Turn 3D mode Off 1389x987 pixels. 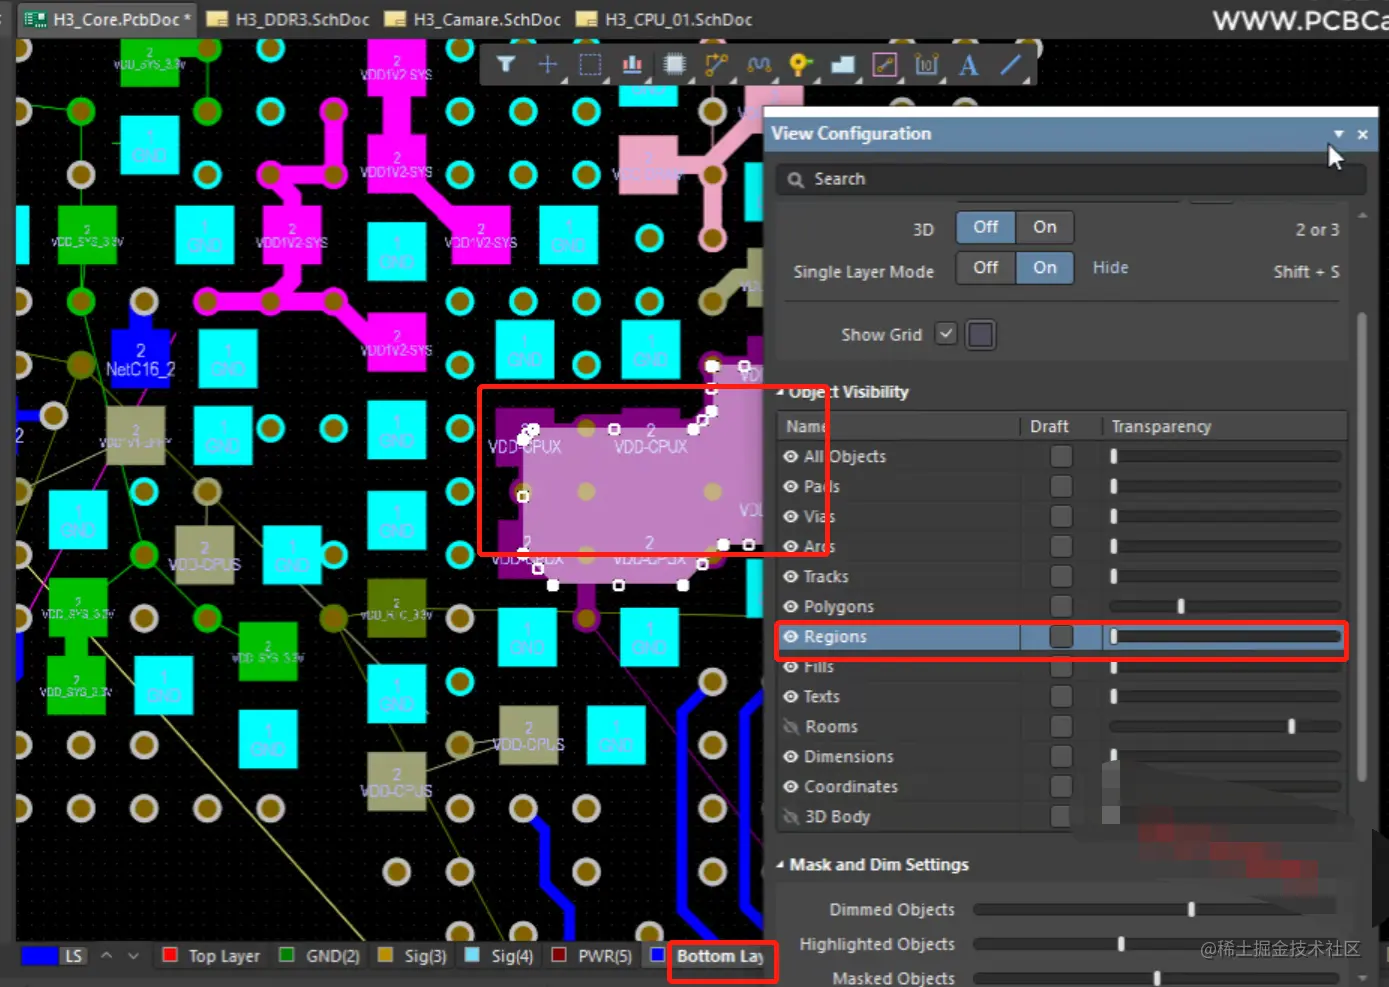(986, 227)
